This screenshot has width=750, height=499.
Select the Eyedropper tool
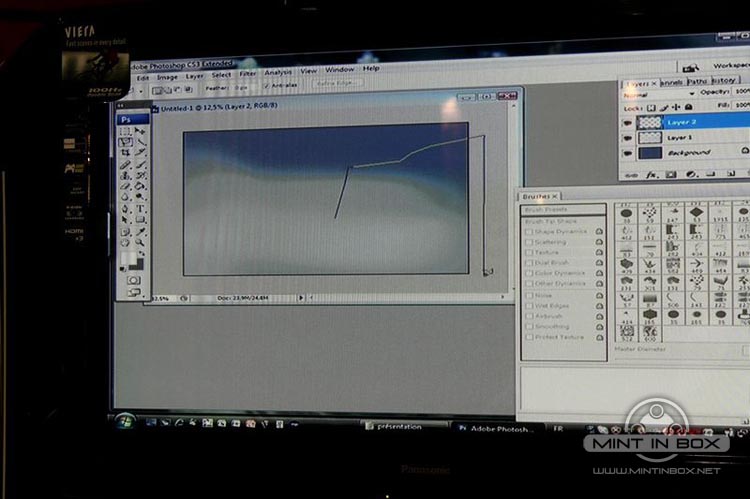141,232
